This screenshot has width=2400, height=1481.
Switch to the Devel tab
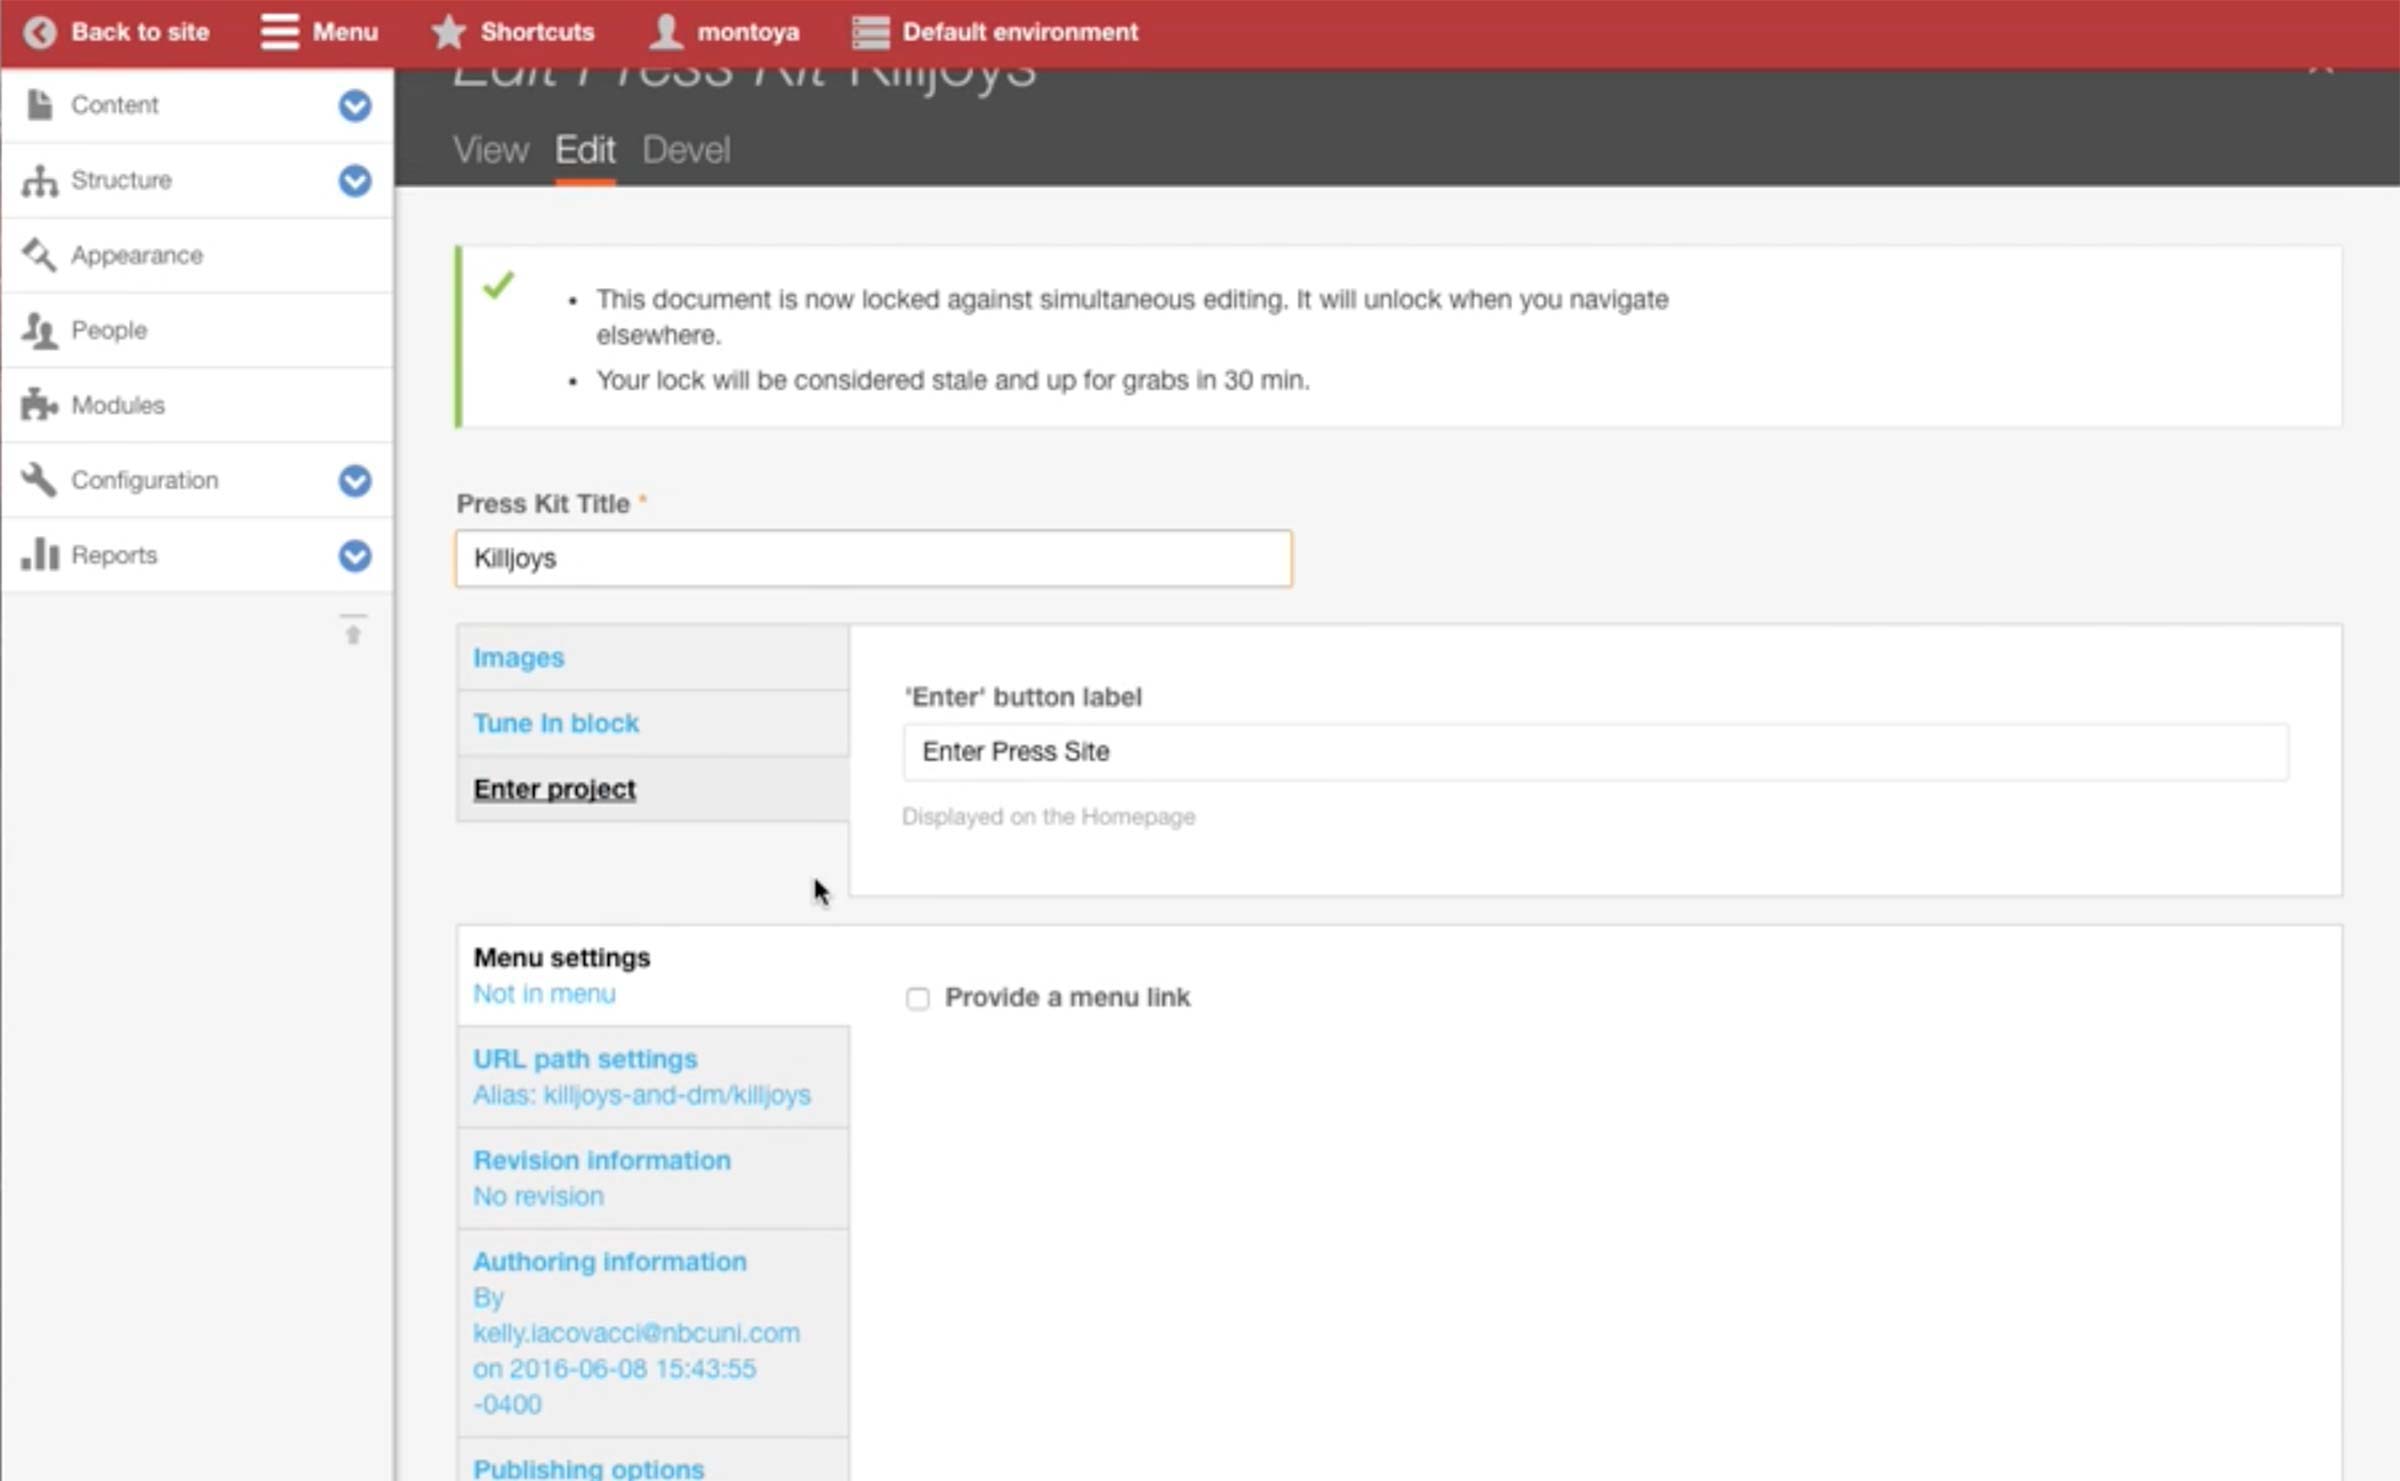[x=686, y=150]
